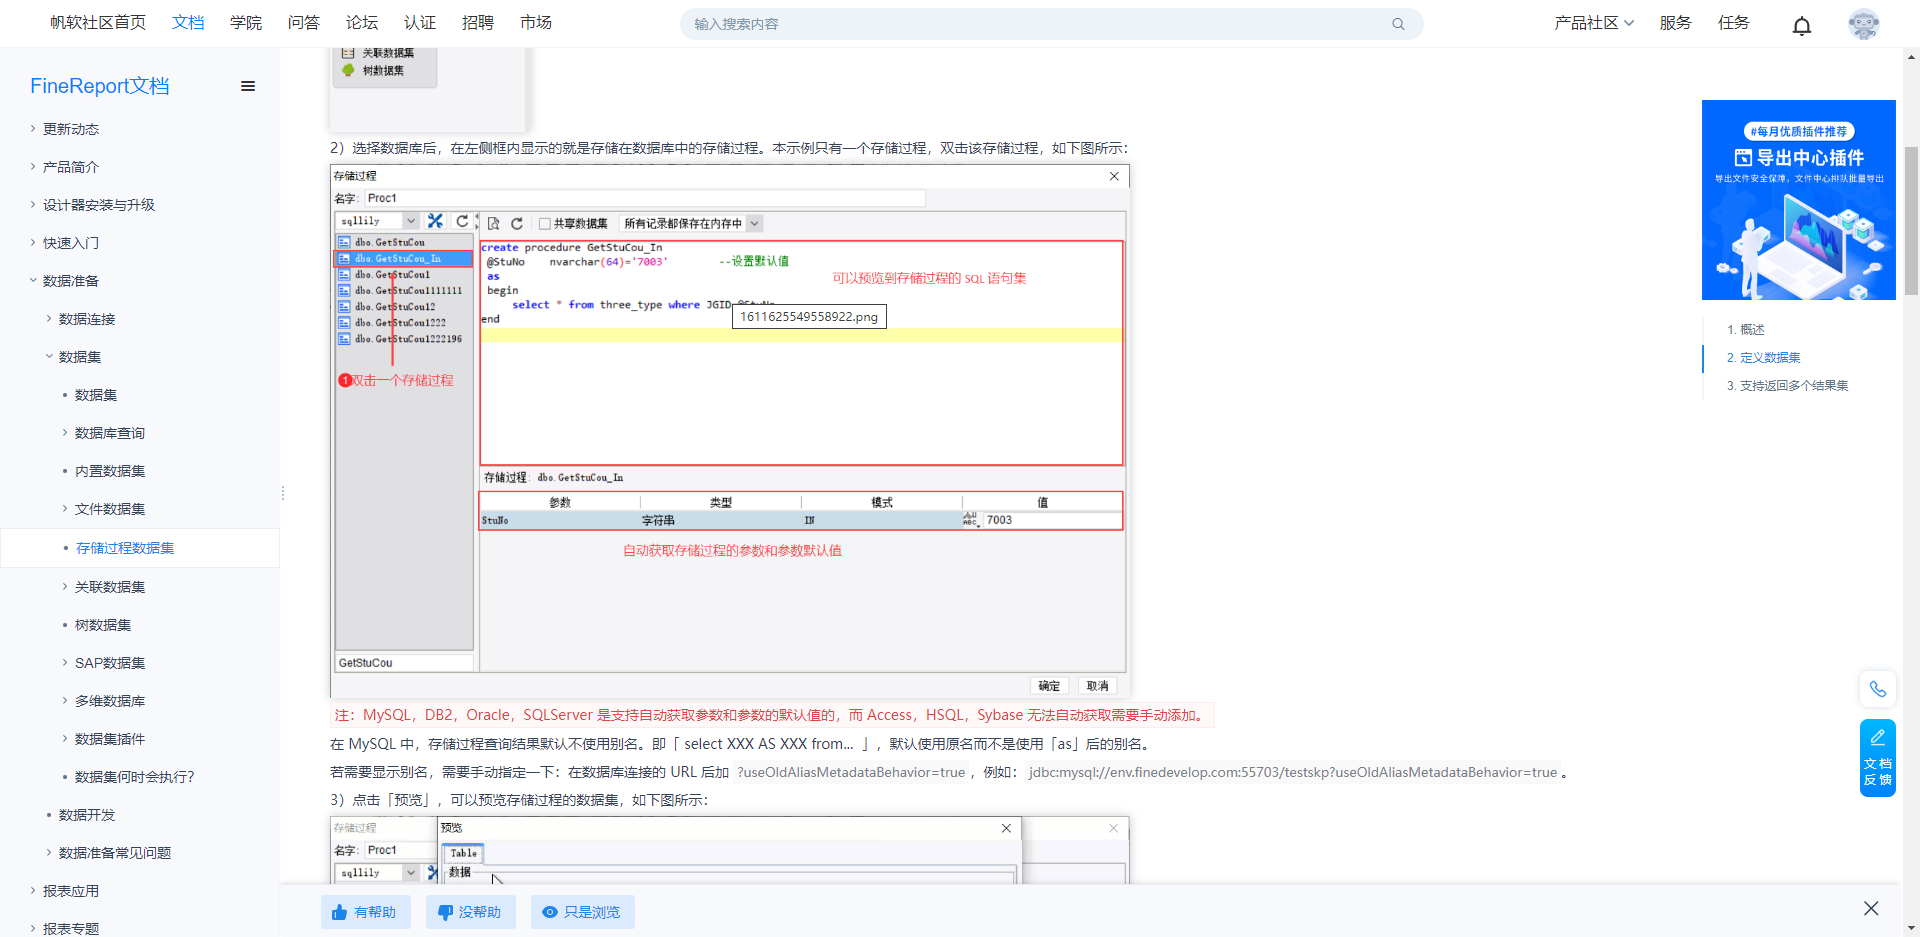
Task: Click the 有帮助 thumbs-up button
Action: tap(365, 912)
